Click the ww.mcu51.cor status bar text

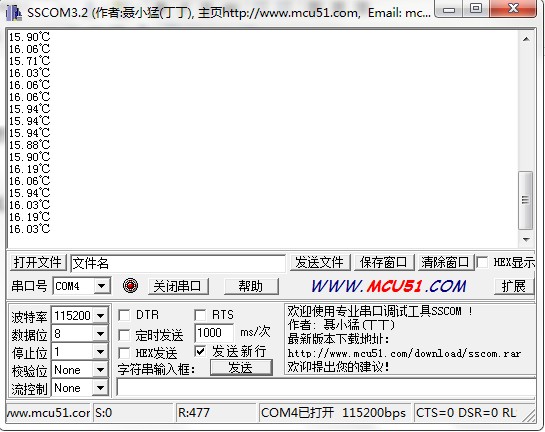48,413
